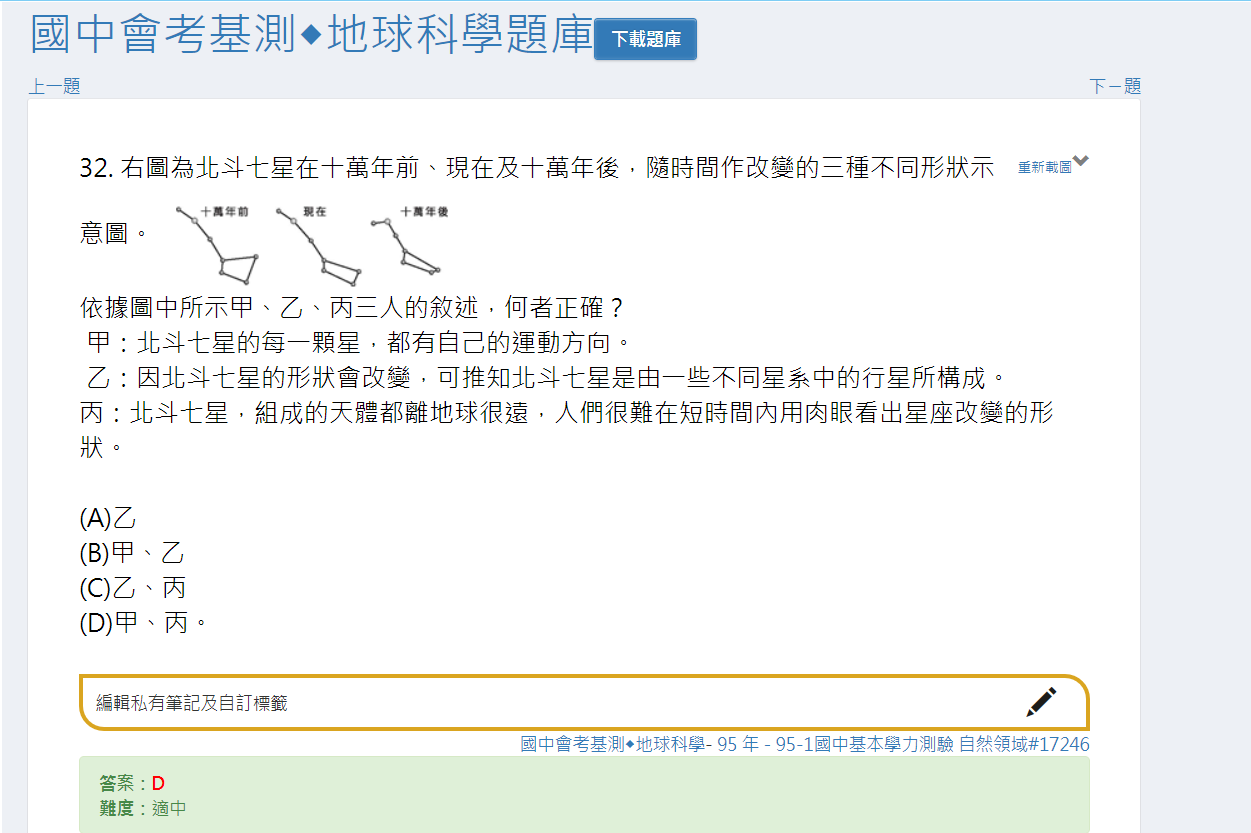This screenshot has height=833, width=1251.
Task: Go to 上一題 previous question
Action: tap(51, 86)
